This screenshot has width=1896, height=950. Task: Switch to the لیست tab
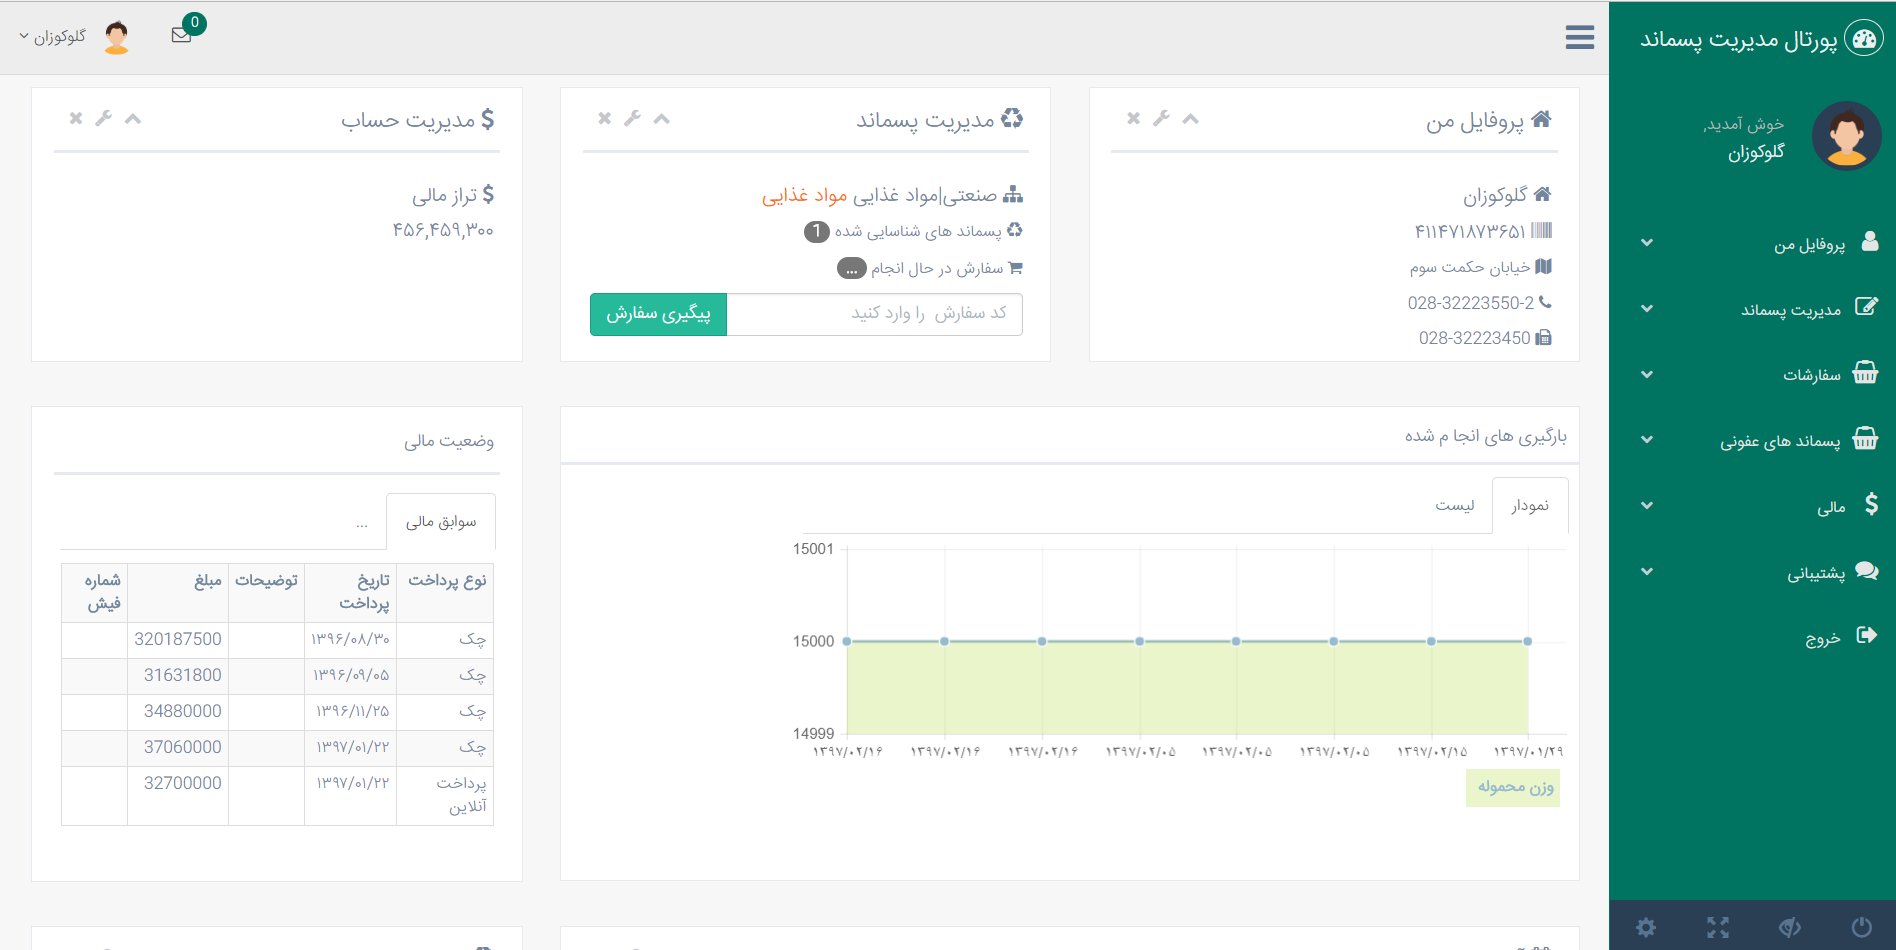tap(1454, 505)
